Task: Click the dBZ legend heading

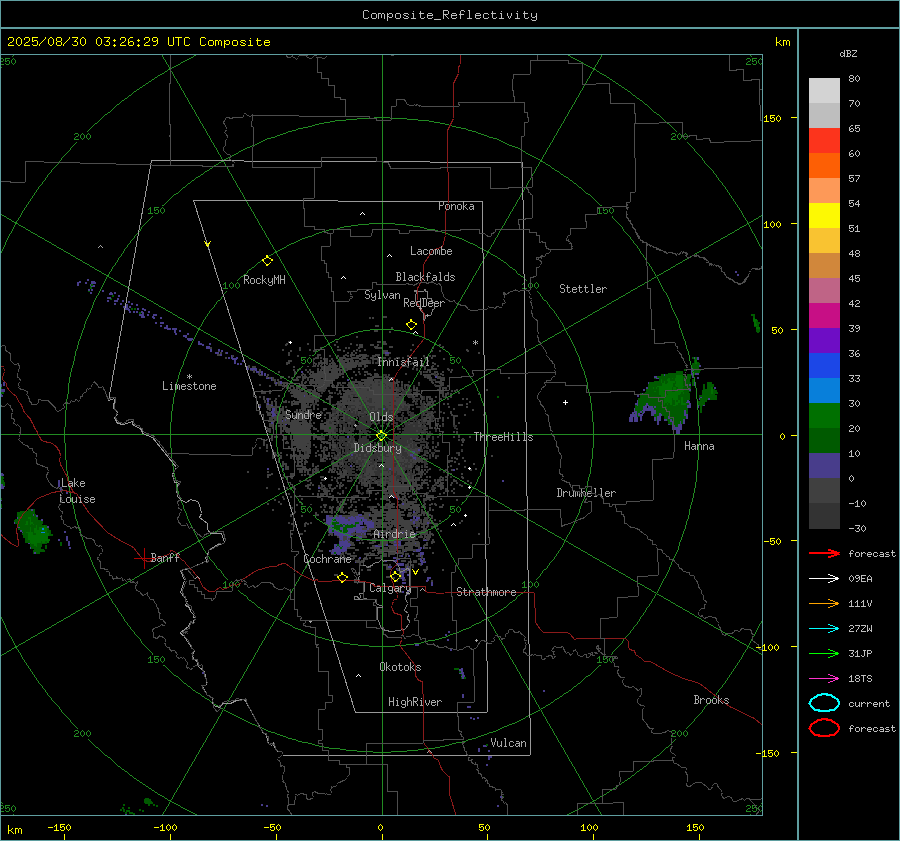Action: (848, 53)
